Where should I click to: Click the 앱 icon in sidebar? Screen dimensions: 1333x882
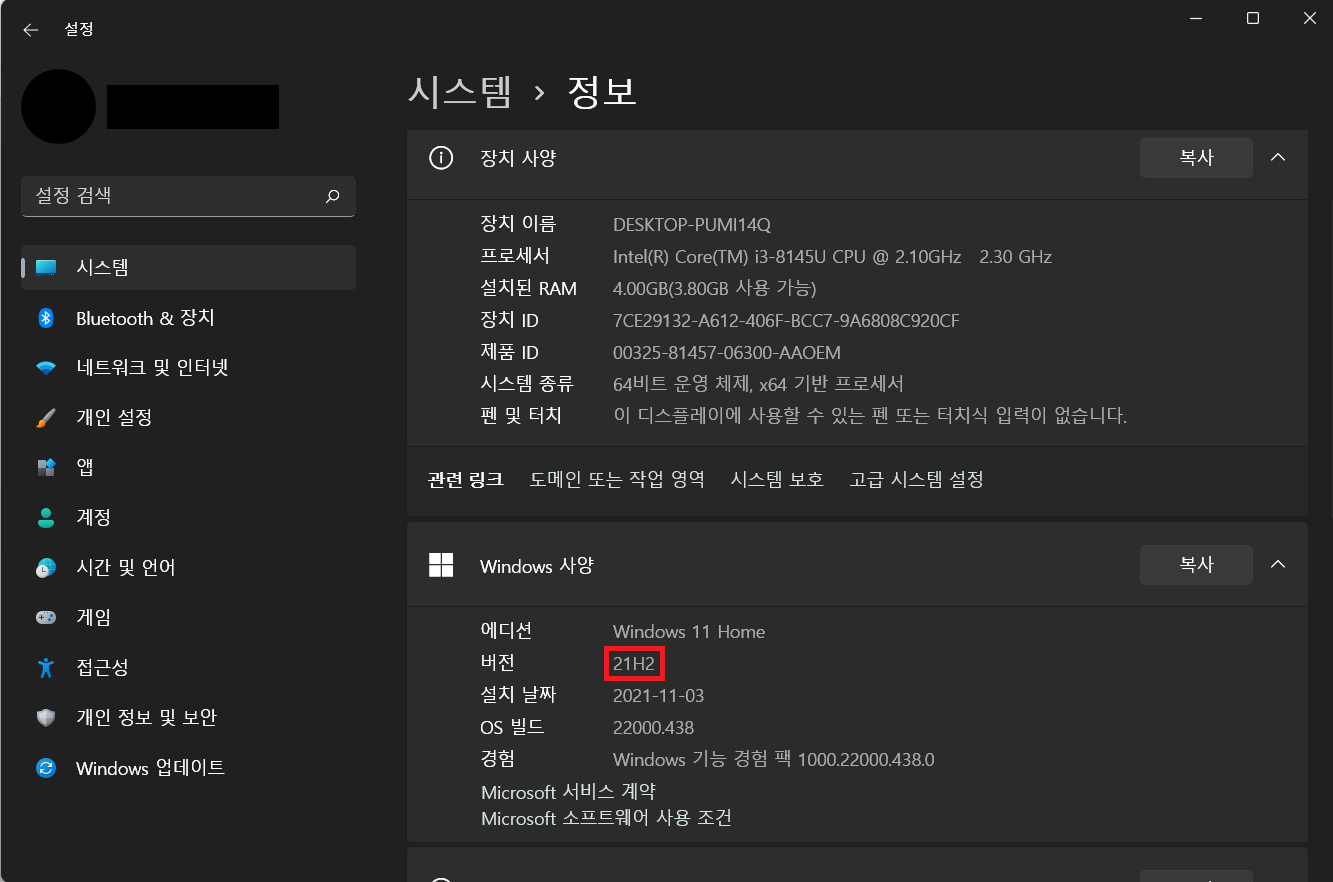pos(46,468)
